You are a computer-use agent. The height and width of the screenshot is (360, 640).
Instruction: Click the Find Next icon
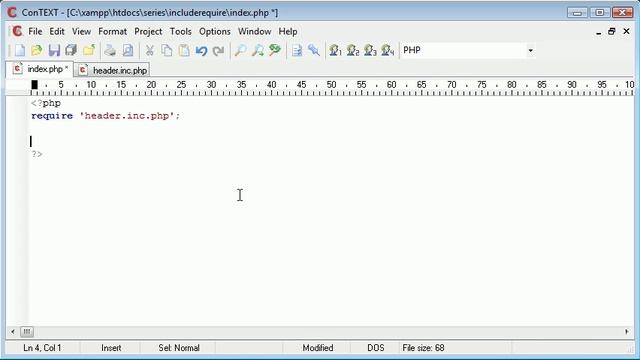(x=258, y=51)
